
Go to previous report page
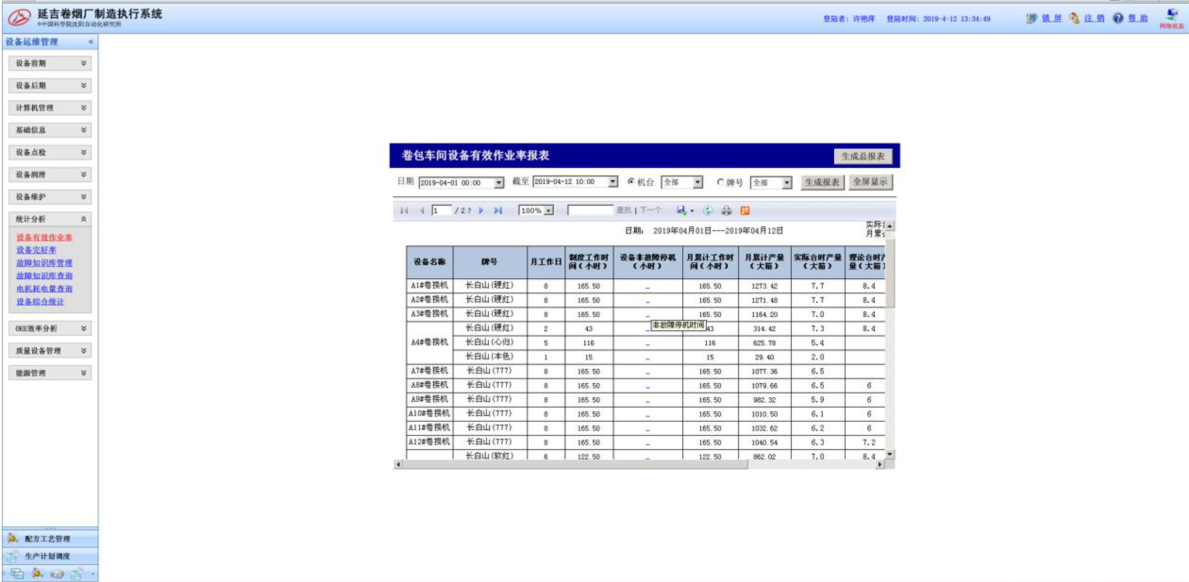pyautogui.click(x=422, y=211)
